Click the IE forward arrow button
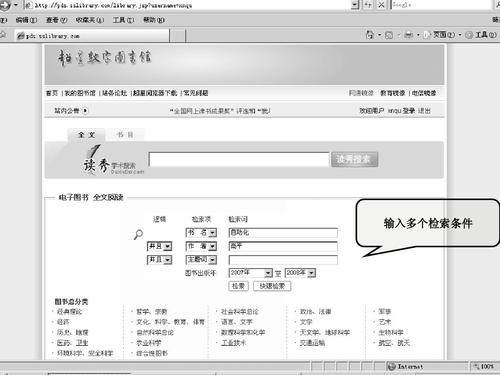The width and height of the screenshot is (500, 375). (x=5, y=5)
